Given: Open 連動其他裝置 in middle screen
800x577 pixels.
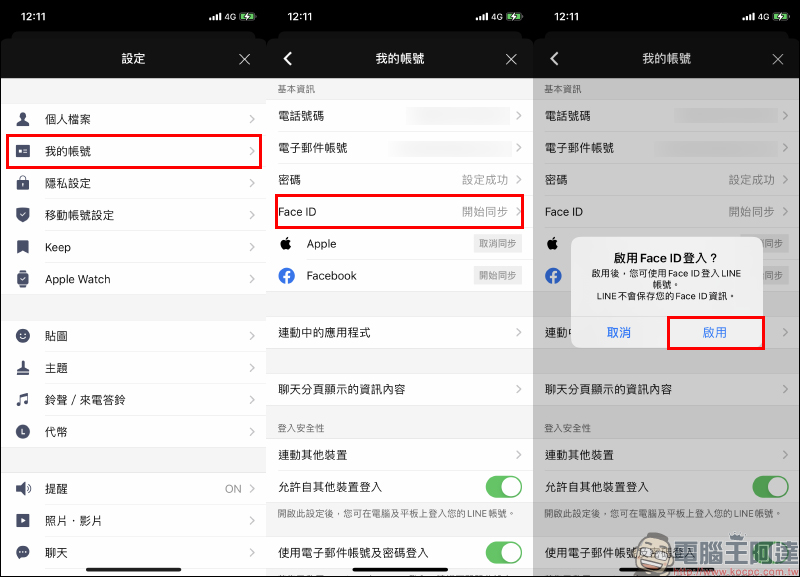Looking at the screenshot, I should pos(399,455).
